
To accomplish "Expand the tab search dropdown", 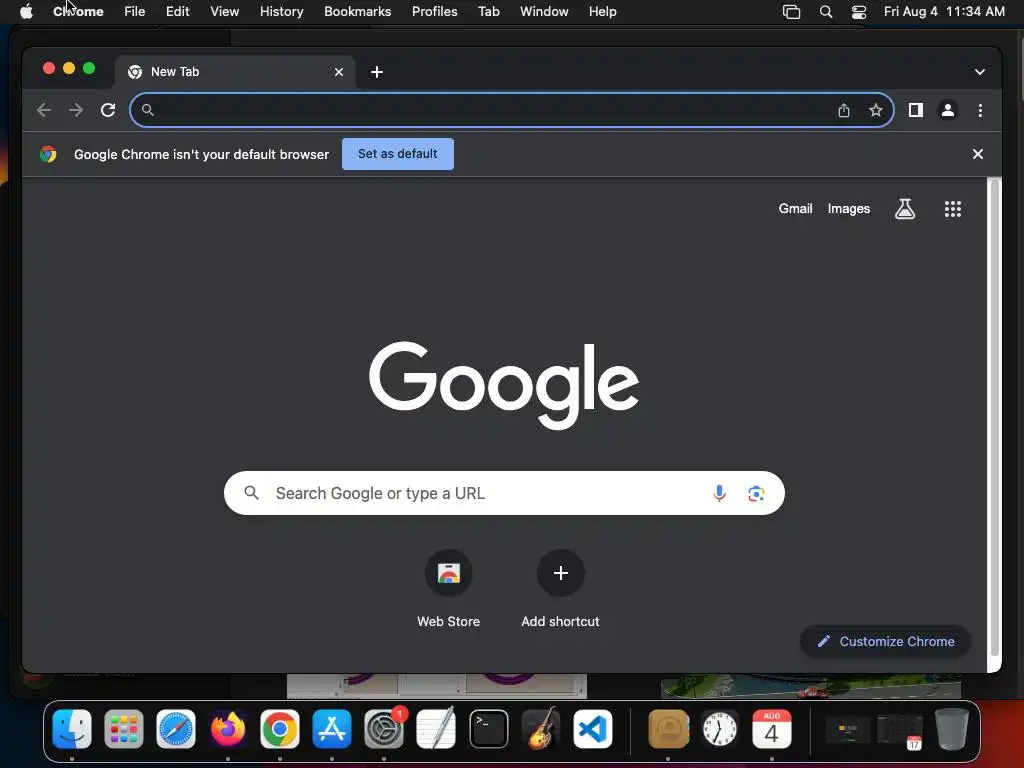I will tap(980, 72).
